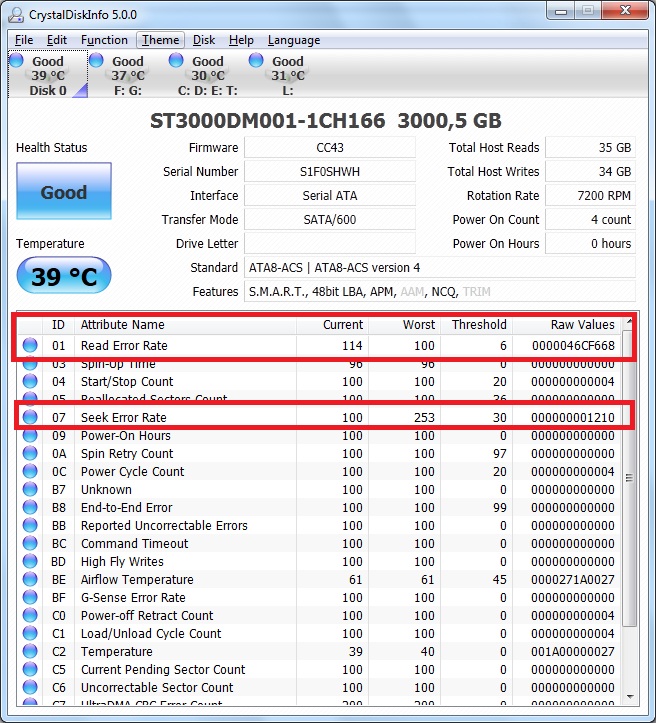Click status icon of Power-off Retract Count row
Screen dimensions: 656x723
click(30, 615)
